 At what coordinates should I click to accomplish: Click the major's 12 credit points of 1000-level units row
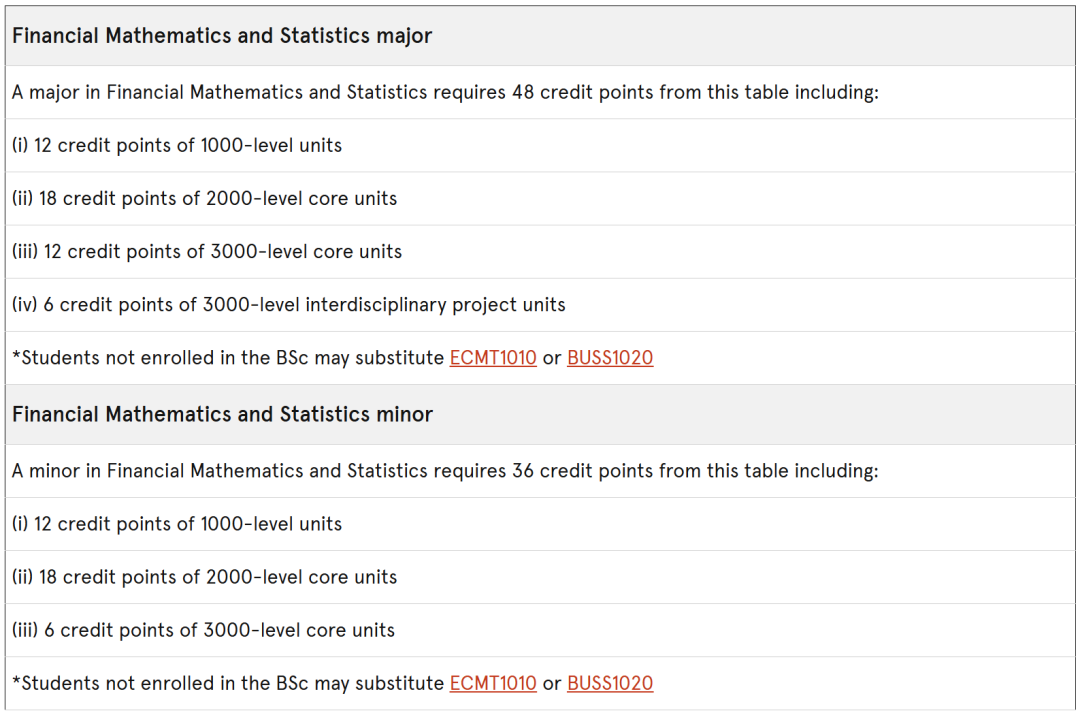(540, 145)
